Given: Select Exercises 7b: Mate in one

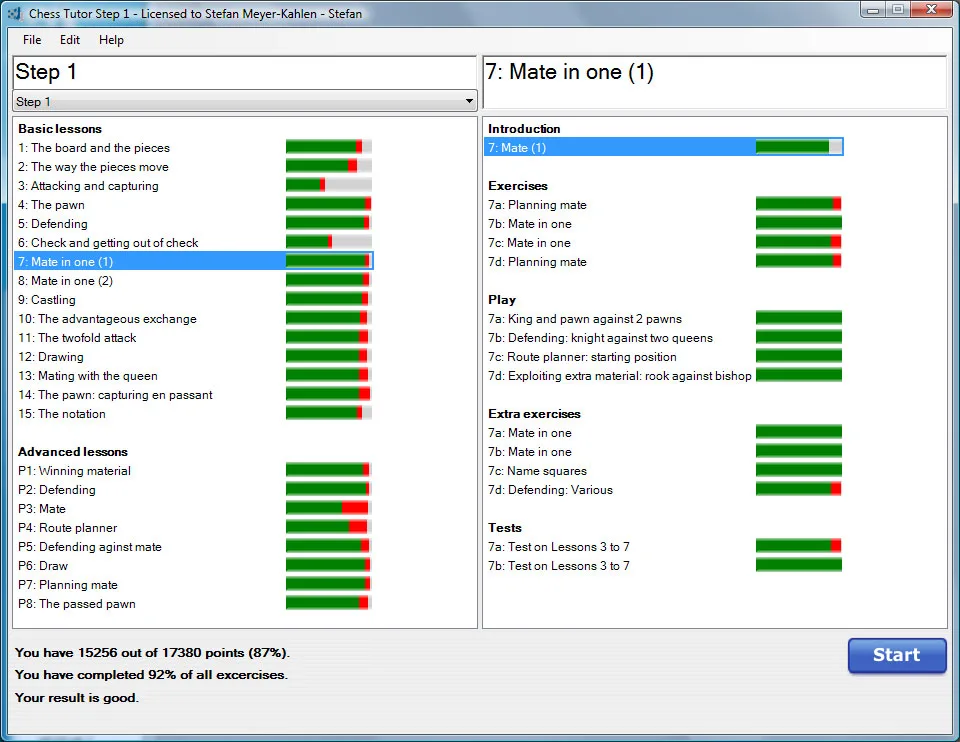Looking at the screenshot, I should click(530, 223).
